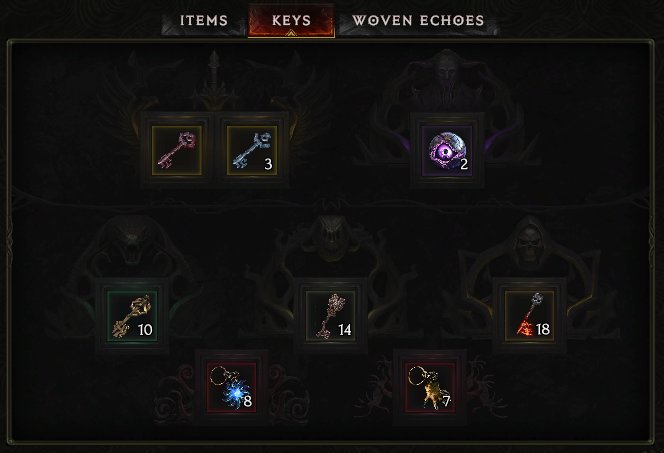Select the glowing blue keyring with 8
This screenshot has width=664, height=453.
pyautogui.click(x=232, y=387)
